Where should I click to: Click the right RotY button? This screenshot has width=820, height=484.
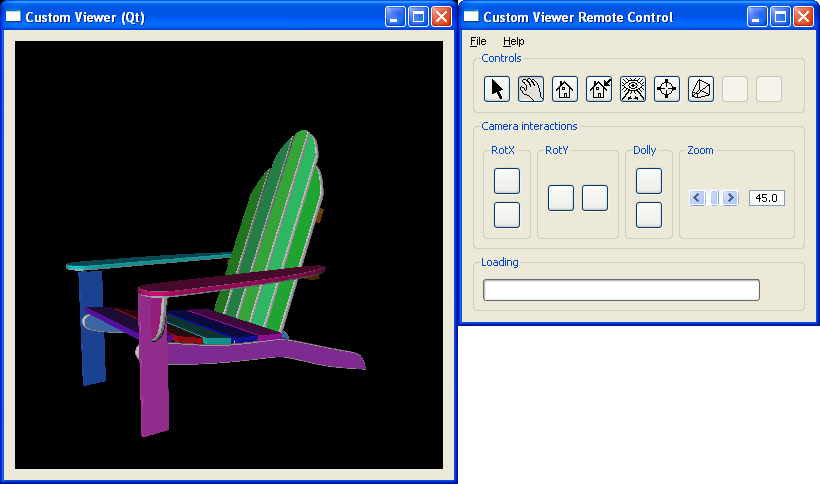click(x=595, y=198)
